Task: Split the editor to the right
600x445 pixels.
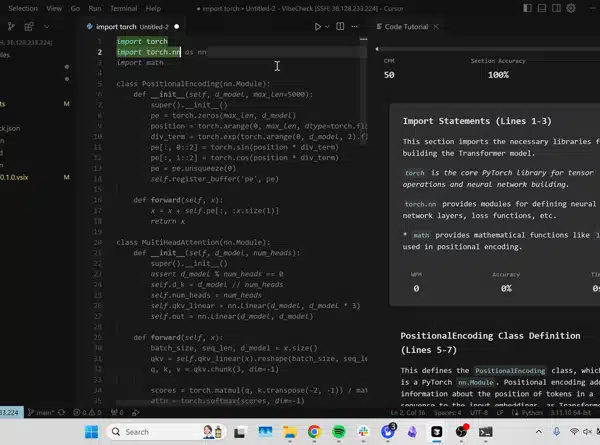Action: click(x=340, y=26)
